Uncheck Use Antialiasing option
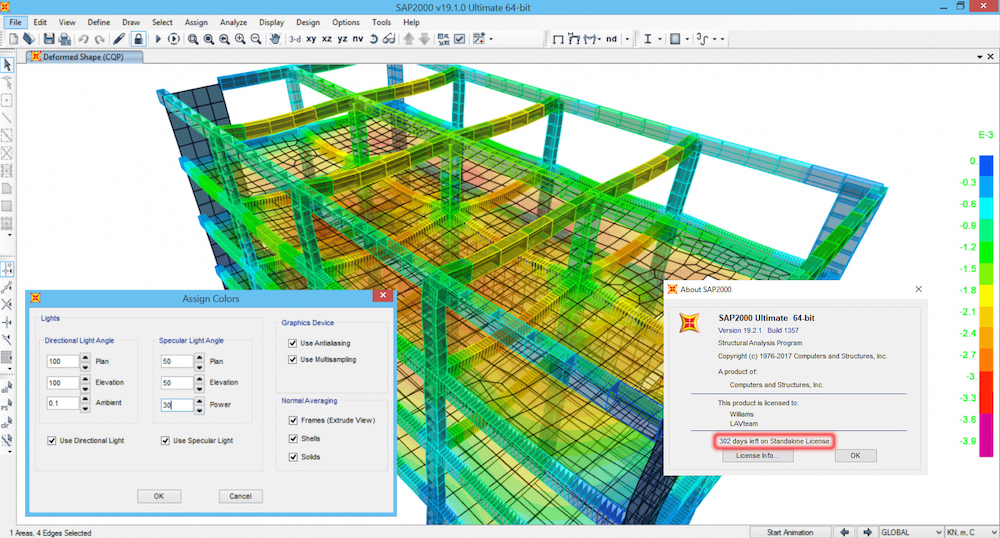1000x538 pixels. coord(293,343)
